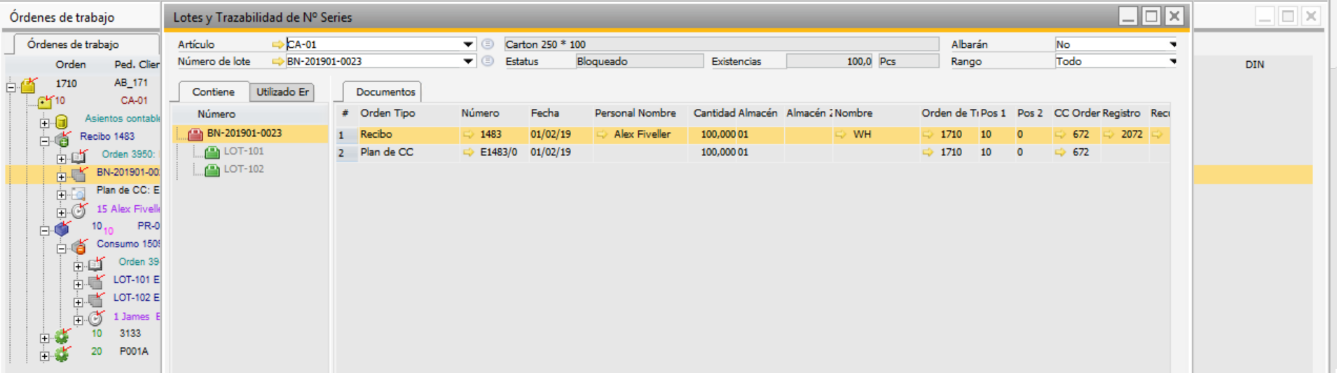Select LOT-102 in Contiene tree
Viewport: 1339px width, 373px height.
point(244,170)
